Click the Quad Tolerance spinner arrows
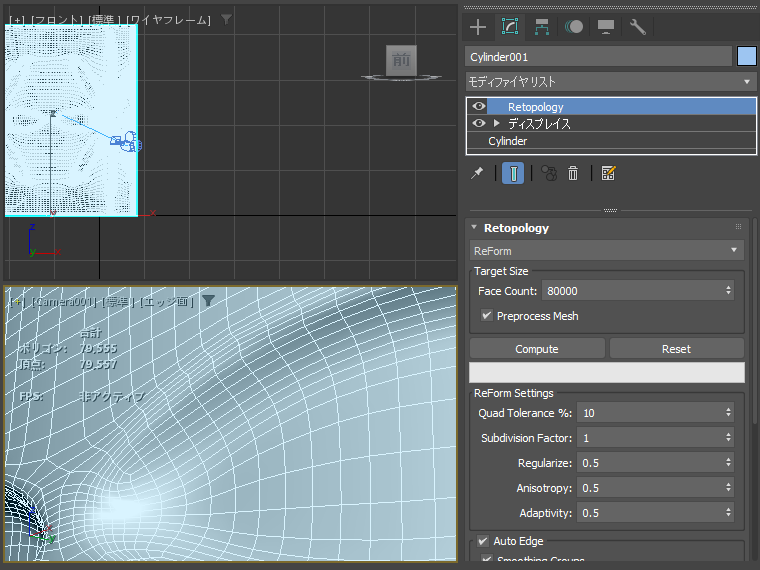The image size is (760, 570). click(728, 413)
